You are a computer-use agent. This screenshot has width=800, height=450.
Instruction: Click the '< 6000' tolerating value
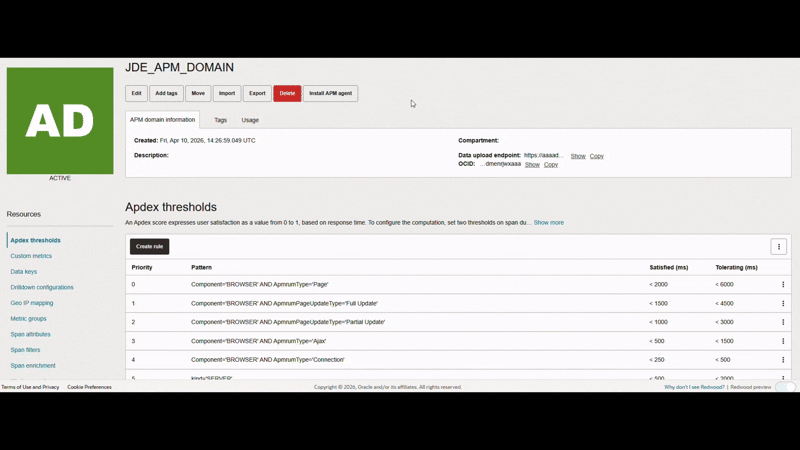click(724, 285)
